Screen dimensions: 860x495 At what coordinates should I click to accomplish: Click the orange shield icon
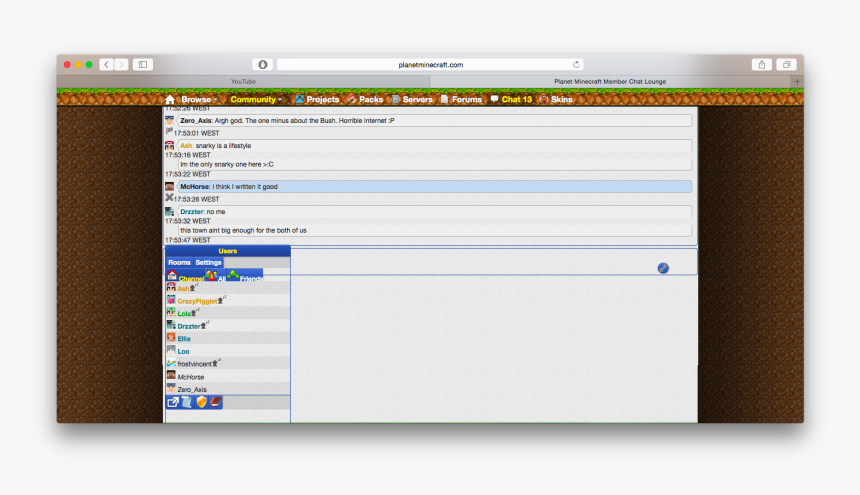coord(201,402)
